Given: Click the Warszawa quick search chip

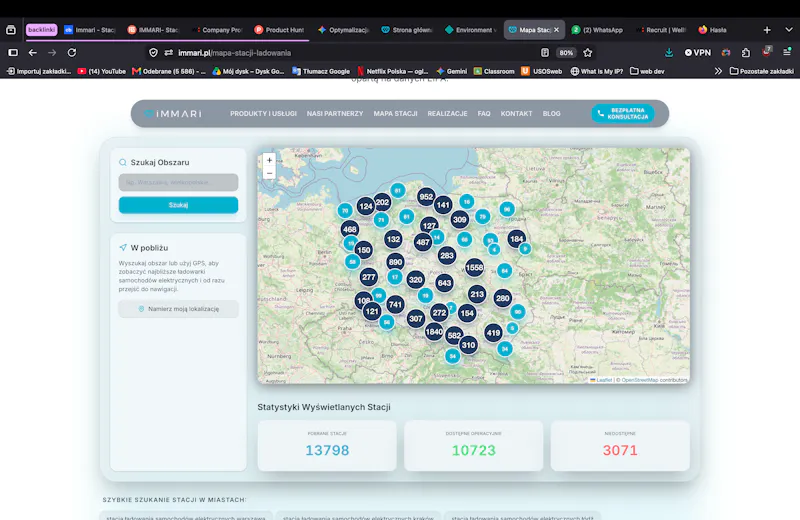Looking at the screenshot, I should 186,516.
